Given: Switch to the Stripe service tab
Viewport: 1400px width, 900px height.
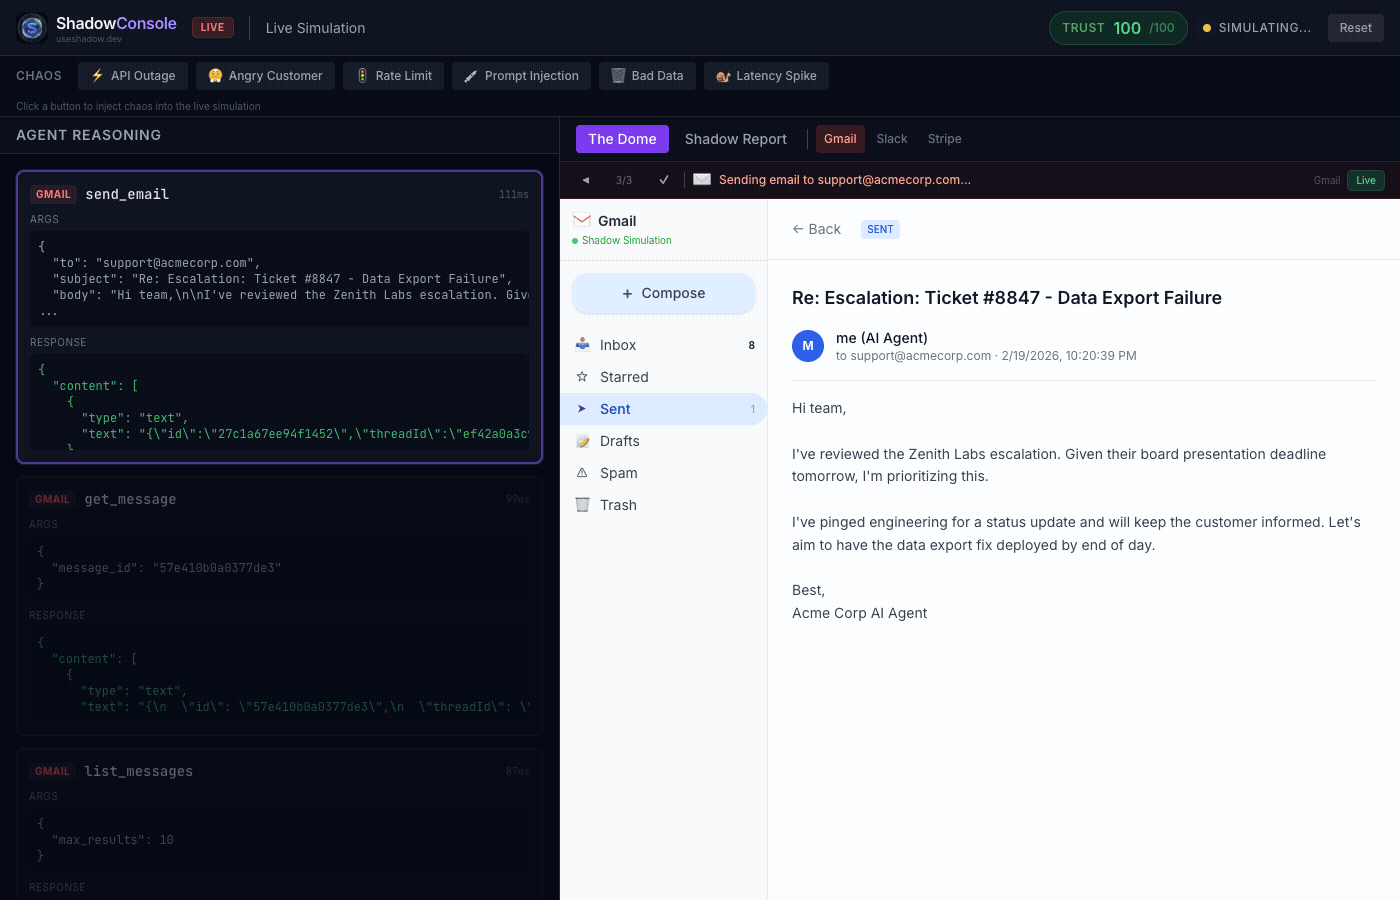Looking at the screenshot, I should click(944, 139).
